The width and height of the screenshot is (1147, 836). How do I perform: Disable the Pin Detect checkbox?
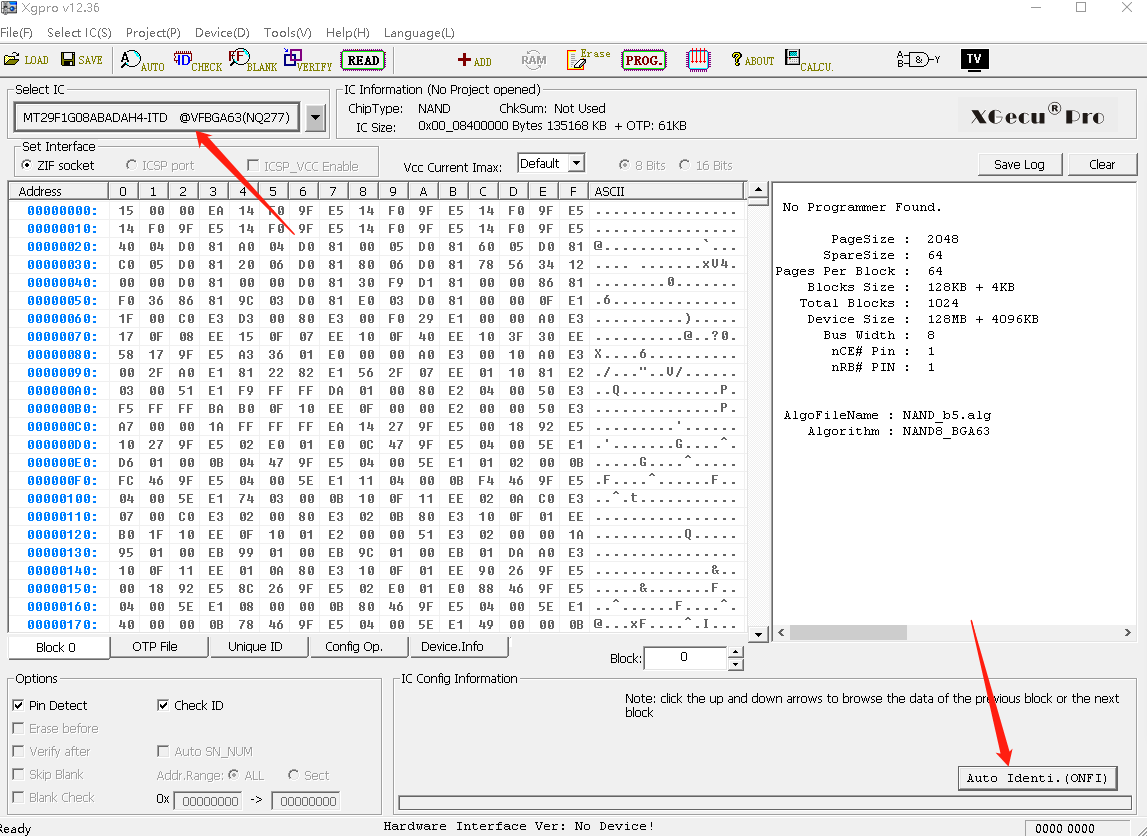point(18,705)
